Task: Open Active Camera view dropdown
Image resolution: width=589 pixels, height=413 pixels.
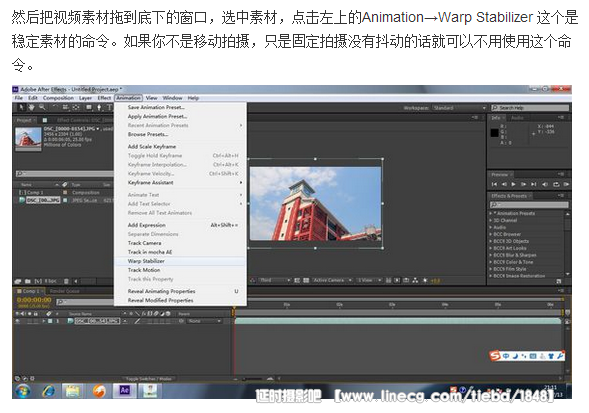Action: [x=332, y=280]
